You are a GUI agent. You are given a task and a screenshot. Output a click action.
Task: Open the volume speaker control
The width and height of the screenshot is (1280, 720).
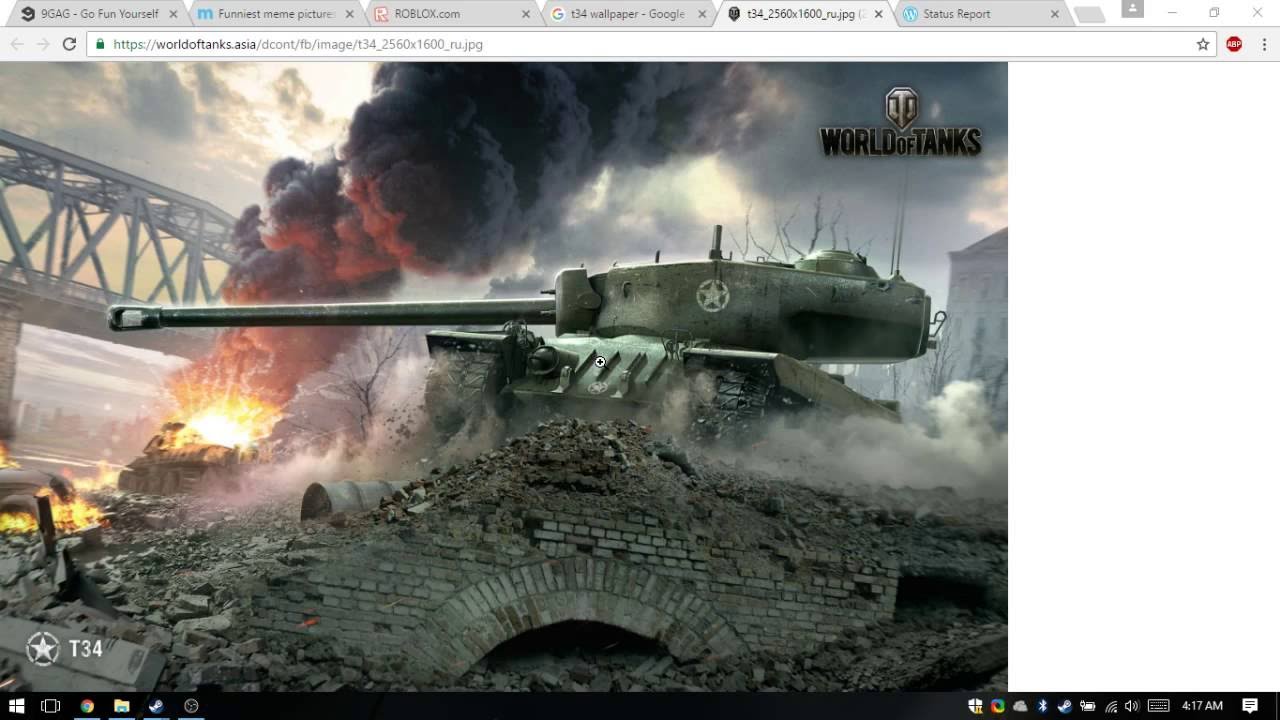(x=1132, y=706)
